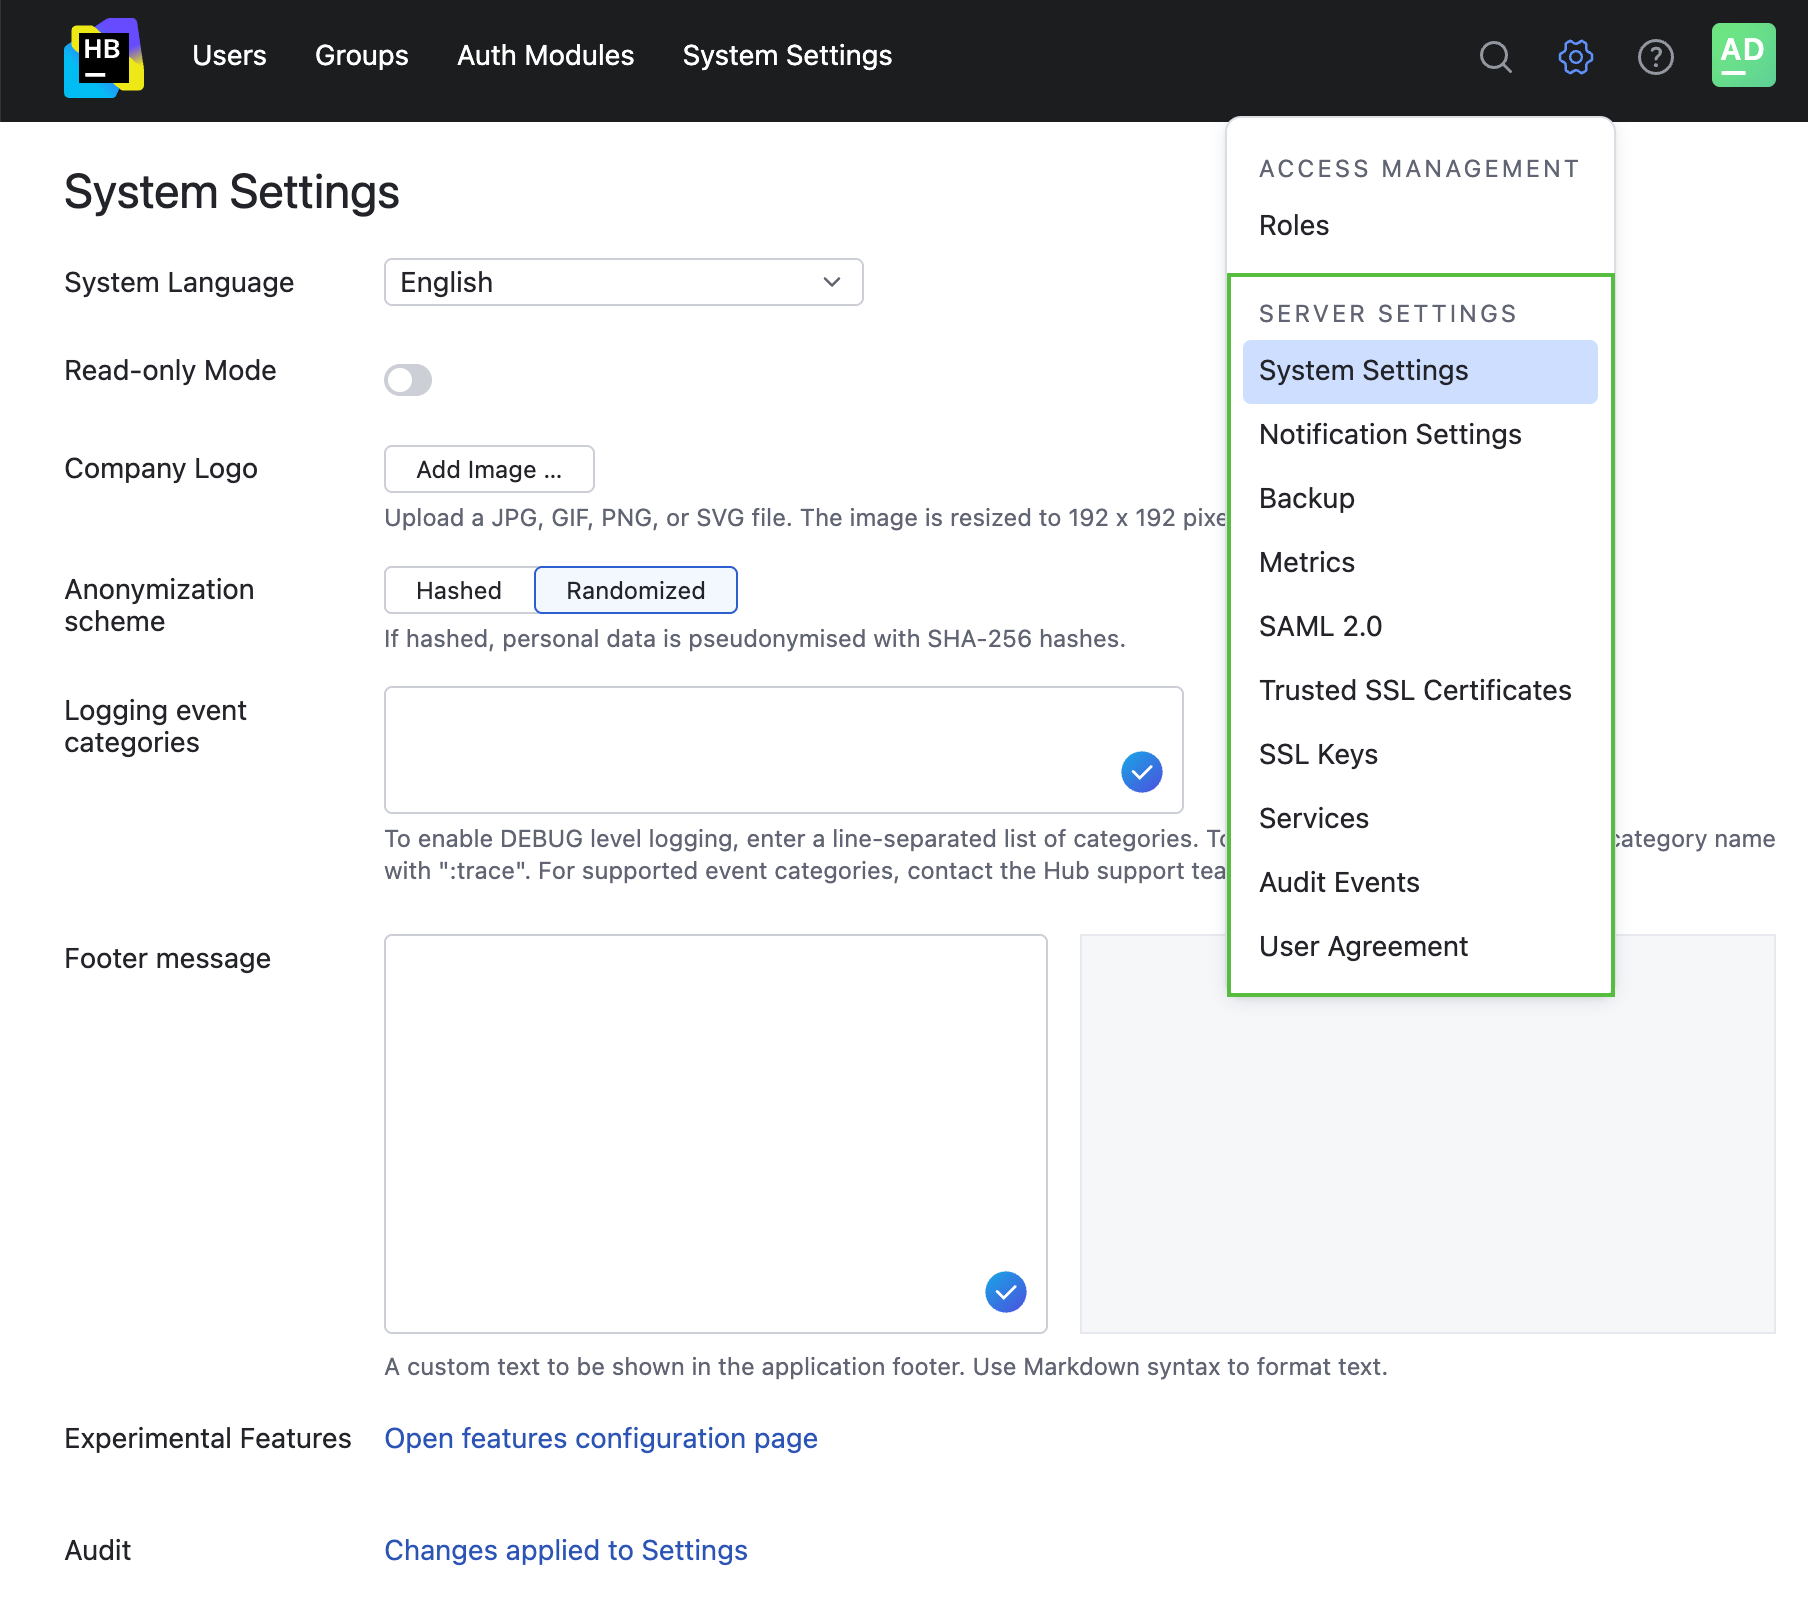The height and width of the screenshot is (1600, 1808).
Task: Click the settings gear icon
Action: tap(1575, 57)
